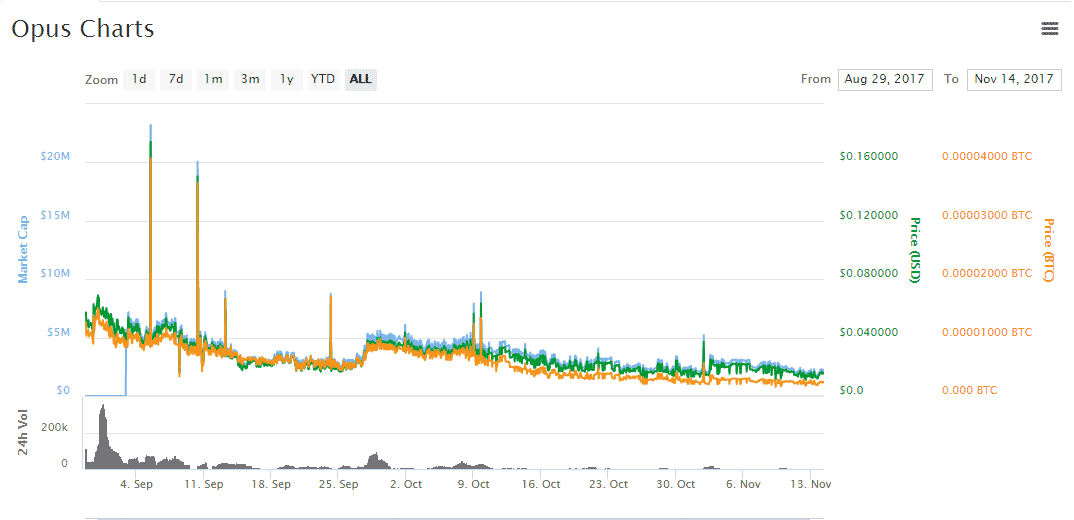Click the Zoom label text
1074x520 pixels.
[x=101, y=80]
